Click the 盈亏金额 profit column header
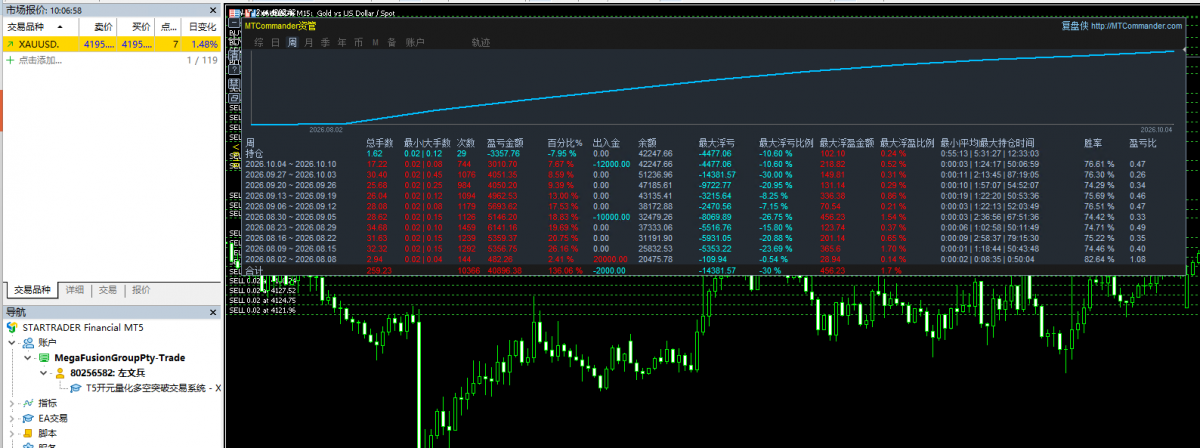The height and width of the screenshot is (448, 1200). (504, 143)
